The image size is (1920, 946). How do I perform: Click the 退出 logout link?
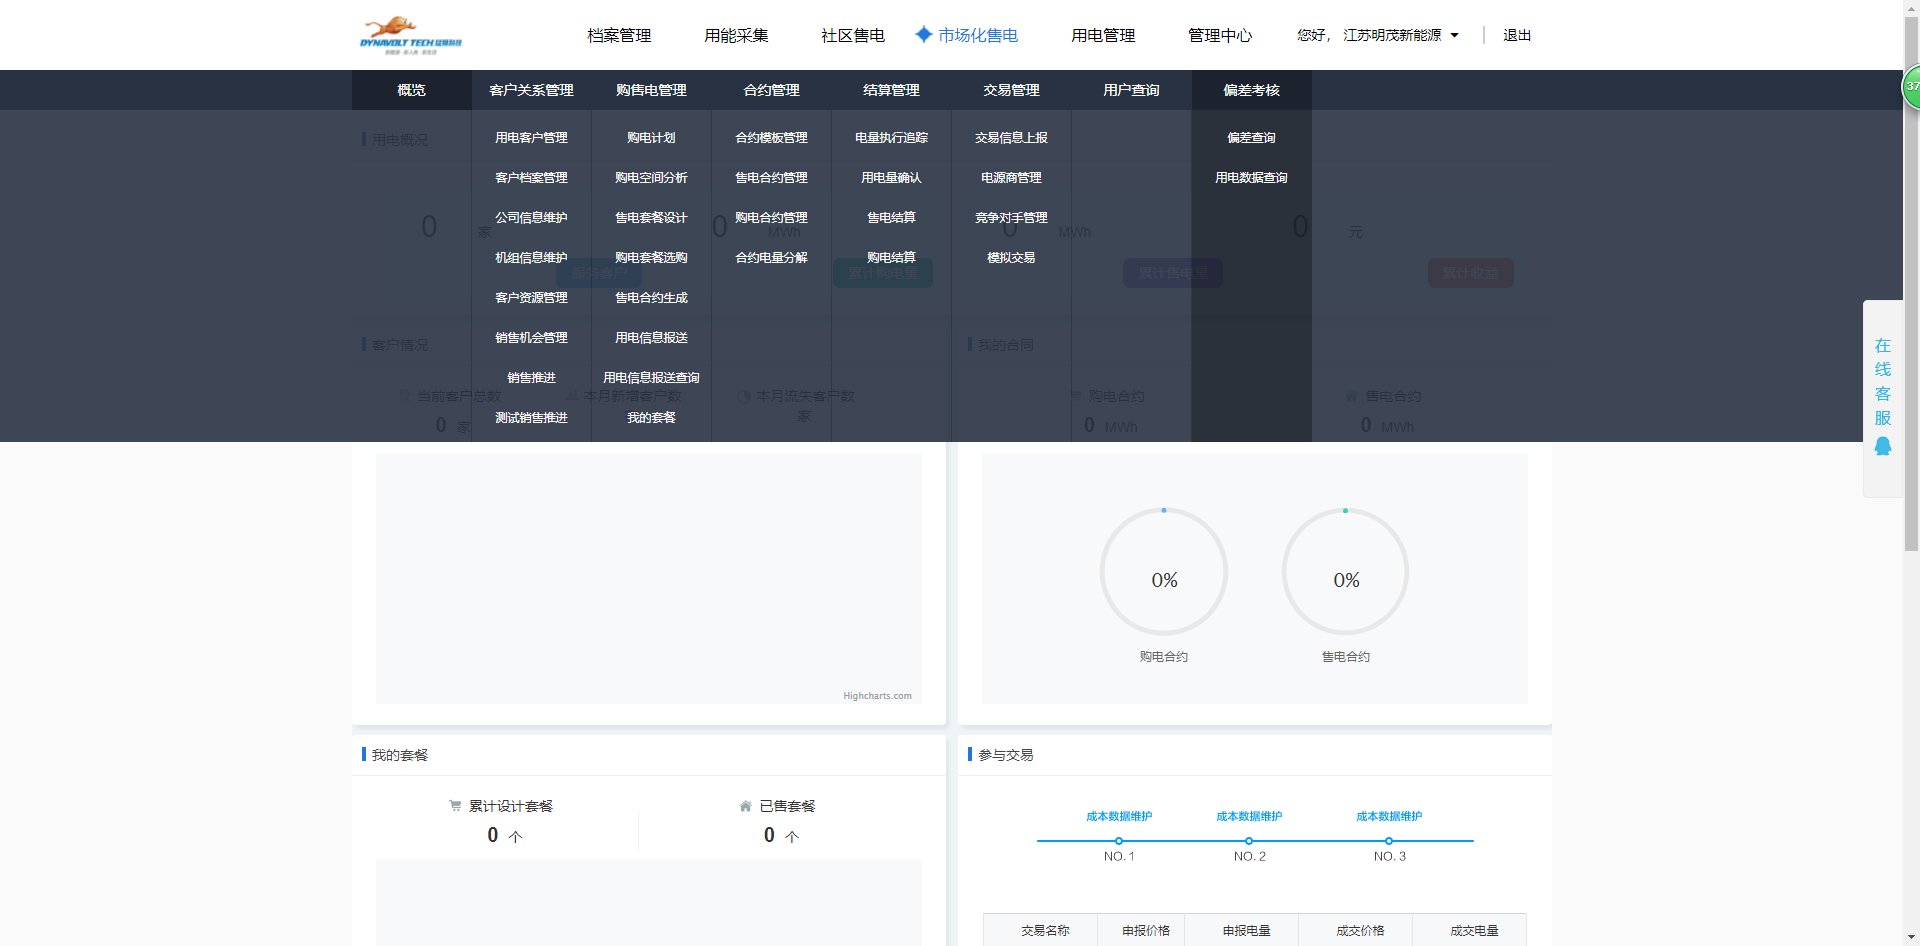(x=1517, y=35)
